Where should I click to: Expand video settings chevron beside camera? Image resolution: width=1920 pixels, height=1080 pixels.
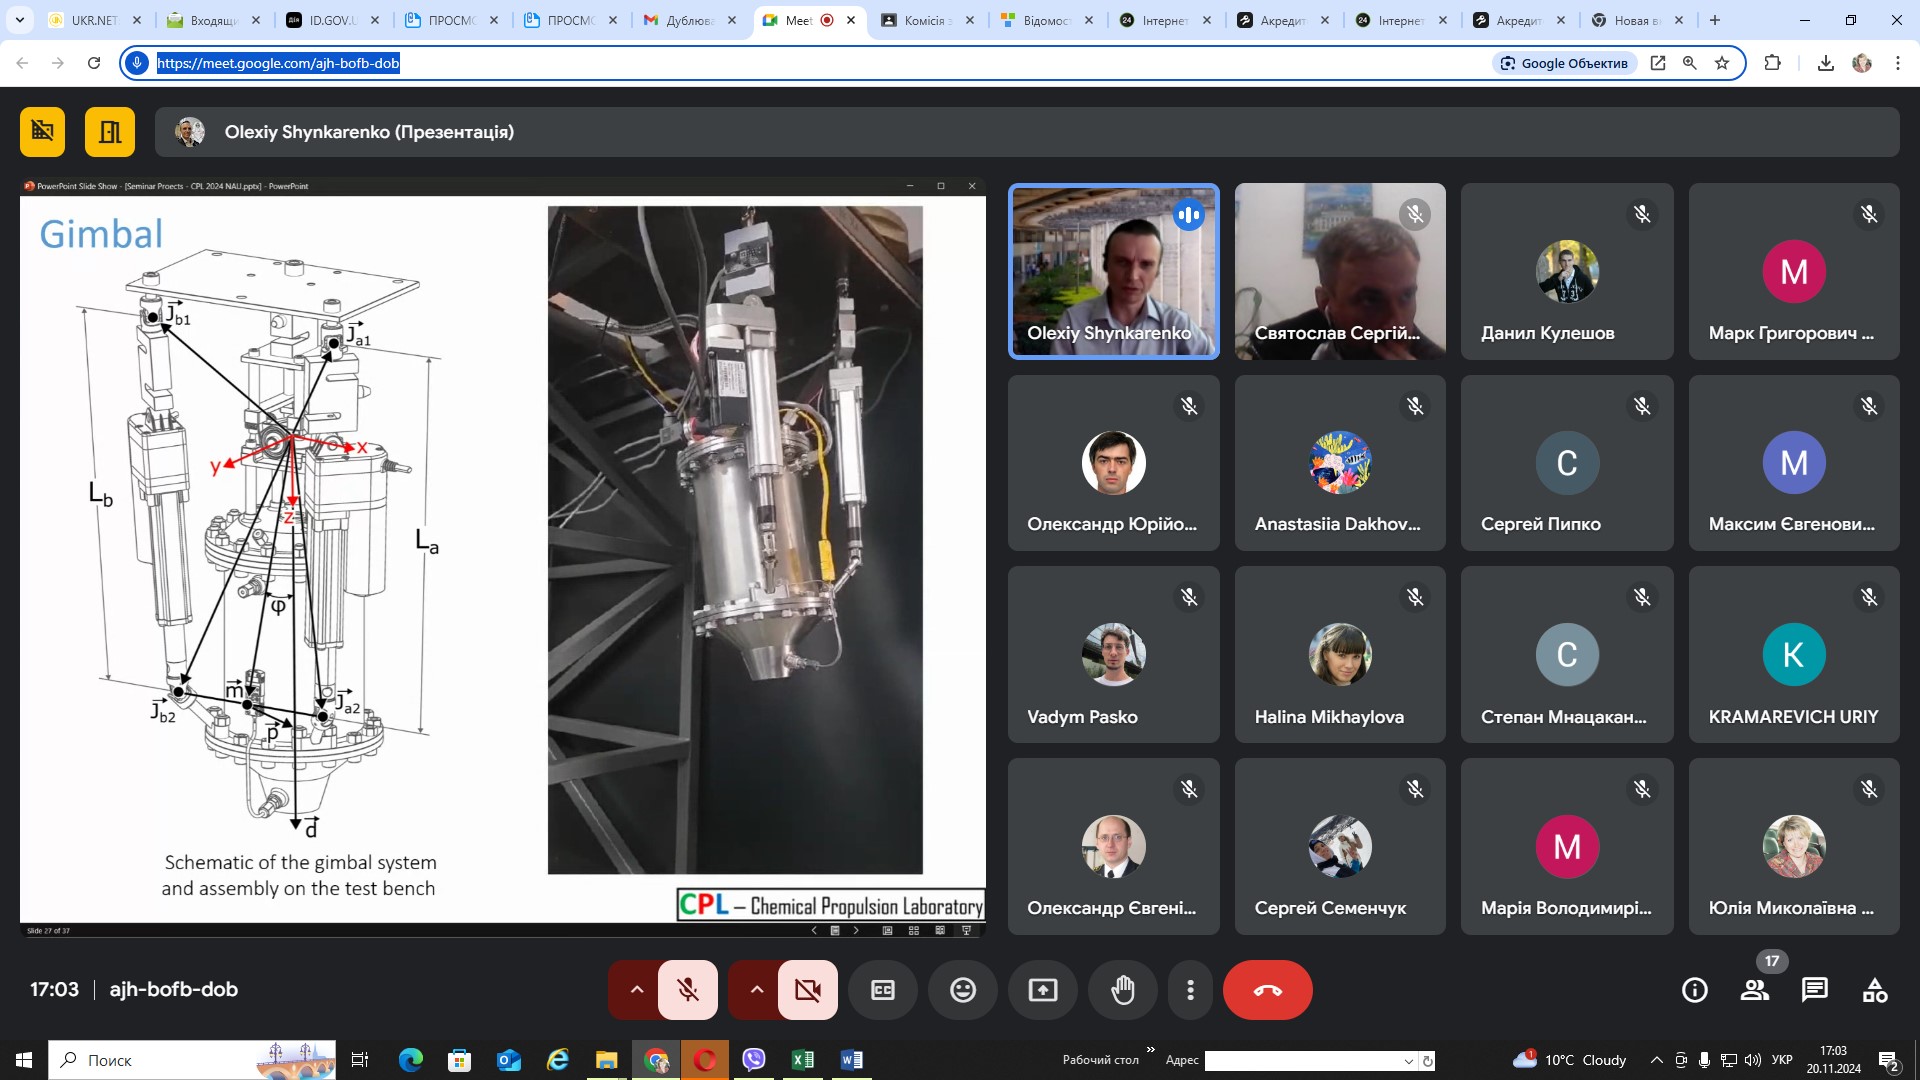click(x=757, y=990)
